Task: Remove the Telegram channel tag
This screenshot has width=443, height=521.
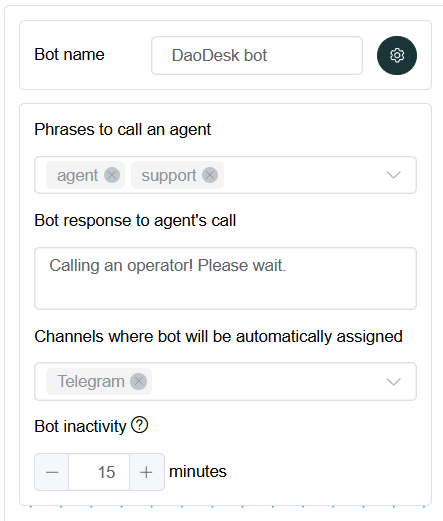Action: click(x=139, y=381)
